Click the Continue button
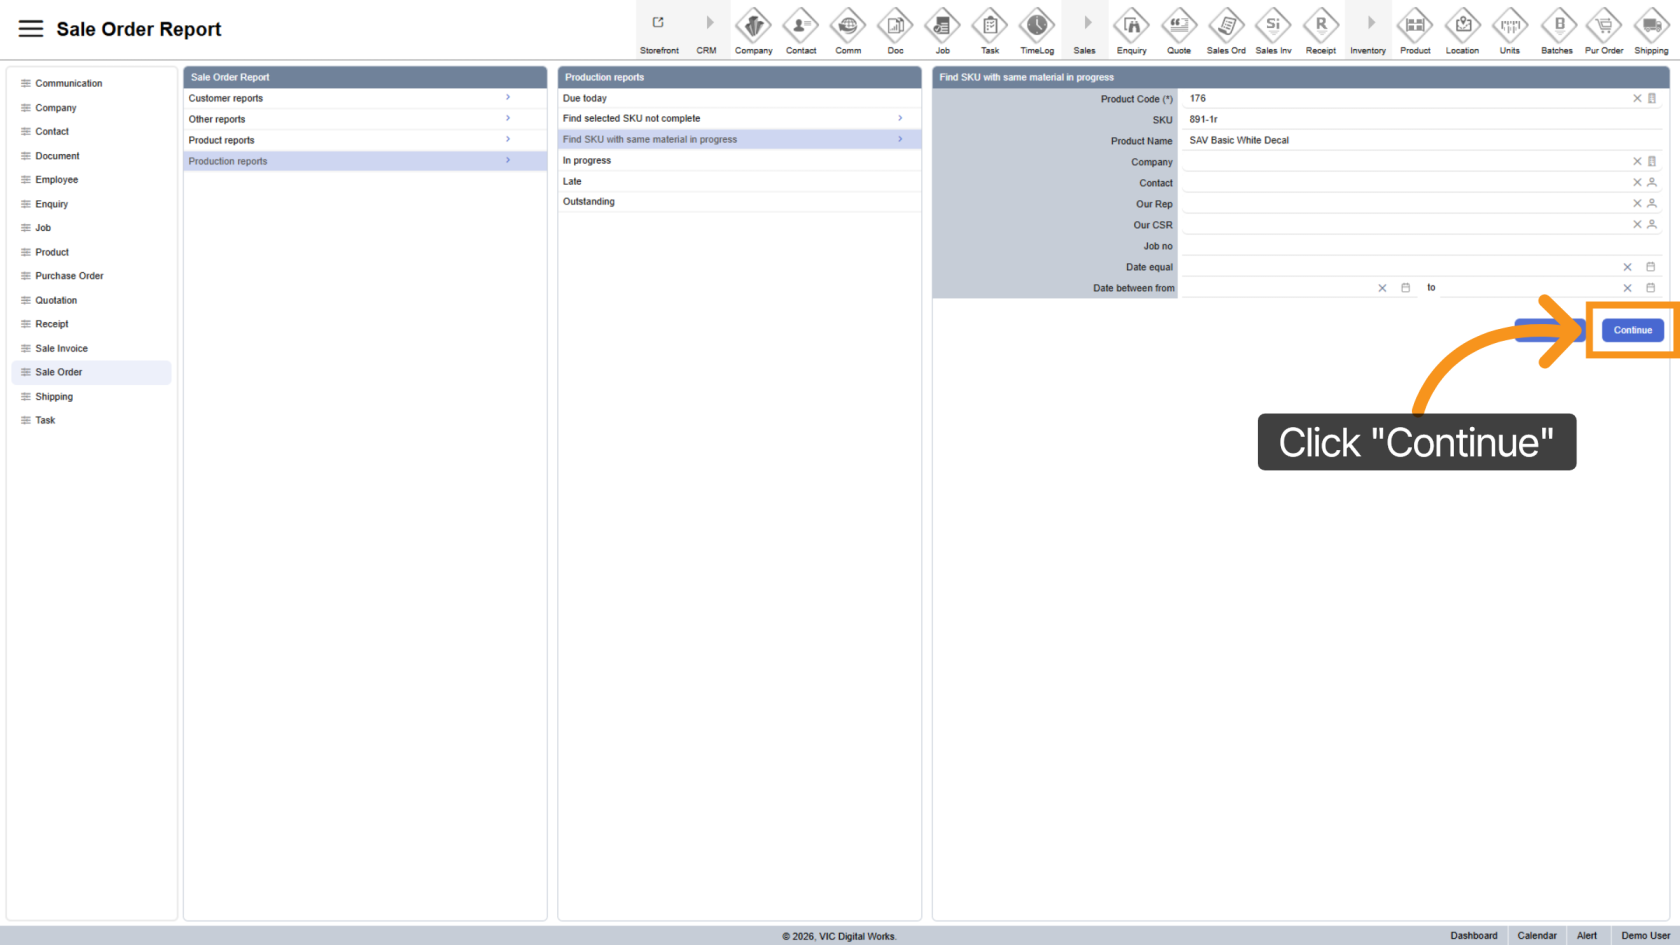 pyautogui.click(x=1632, y=330)
